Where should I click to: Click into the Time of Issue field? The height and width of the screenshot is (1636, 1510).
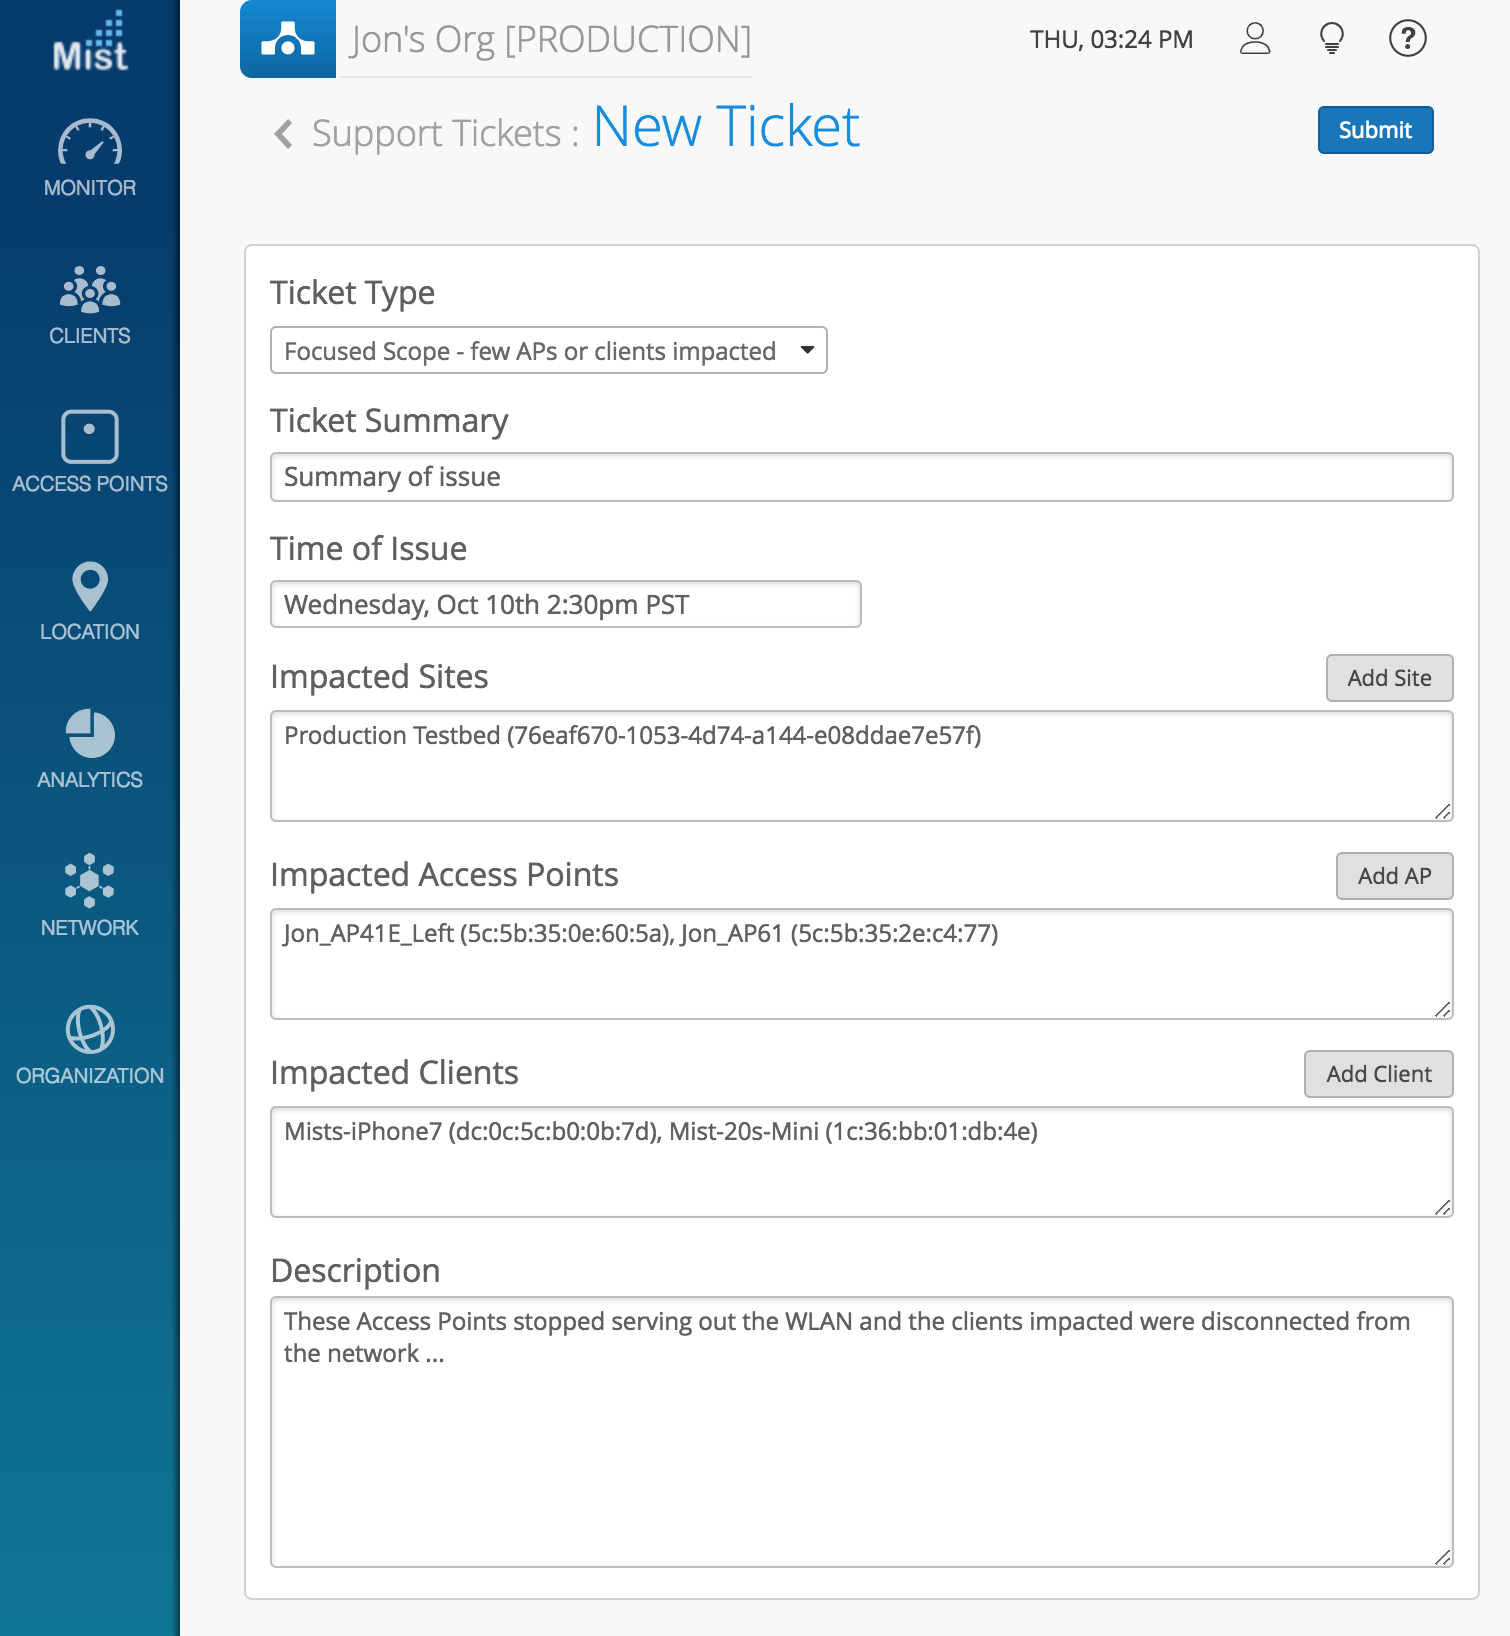[x=565, y=605]
